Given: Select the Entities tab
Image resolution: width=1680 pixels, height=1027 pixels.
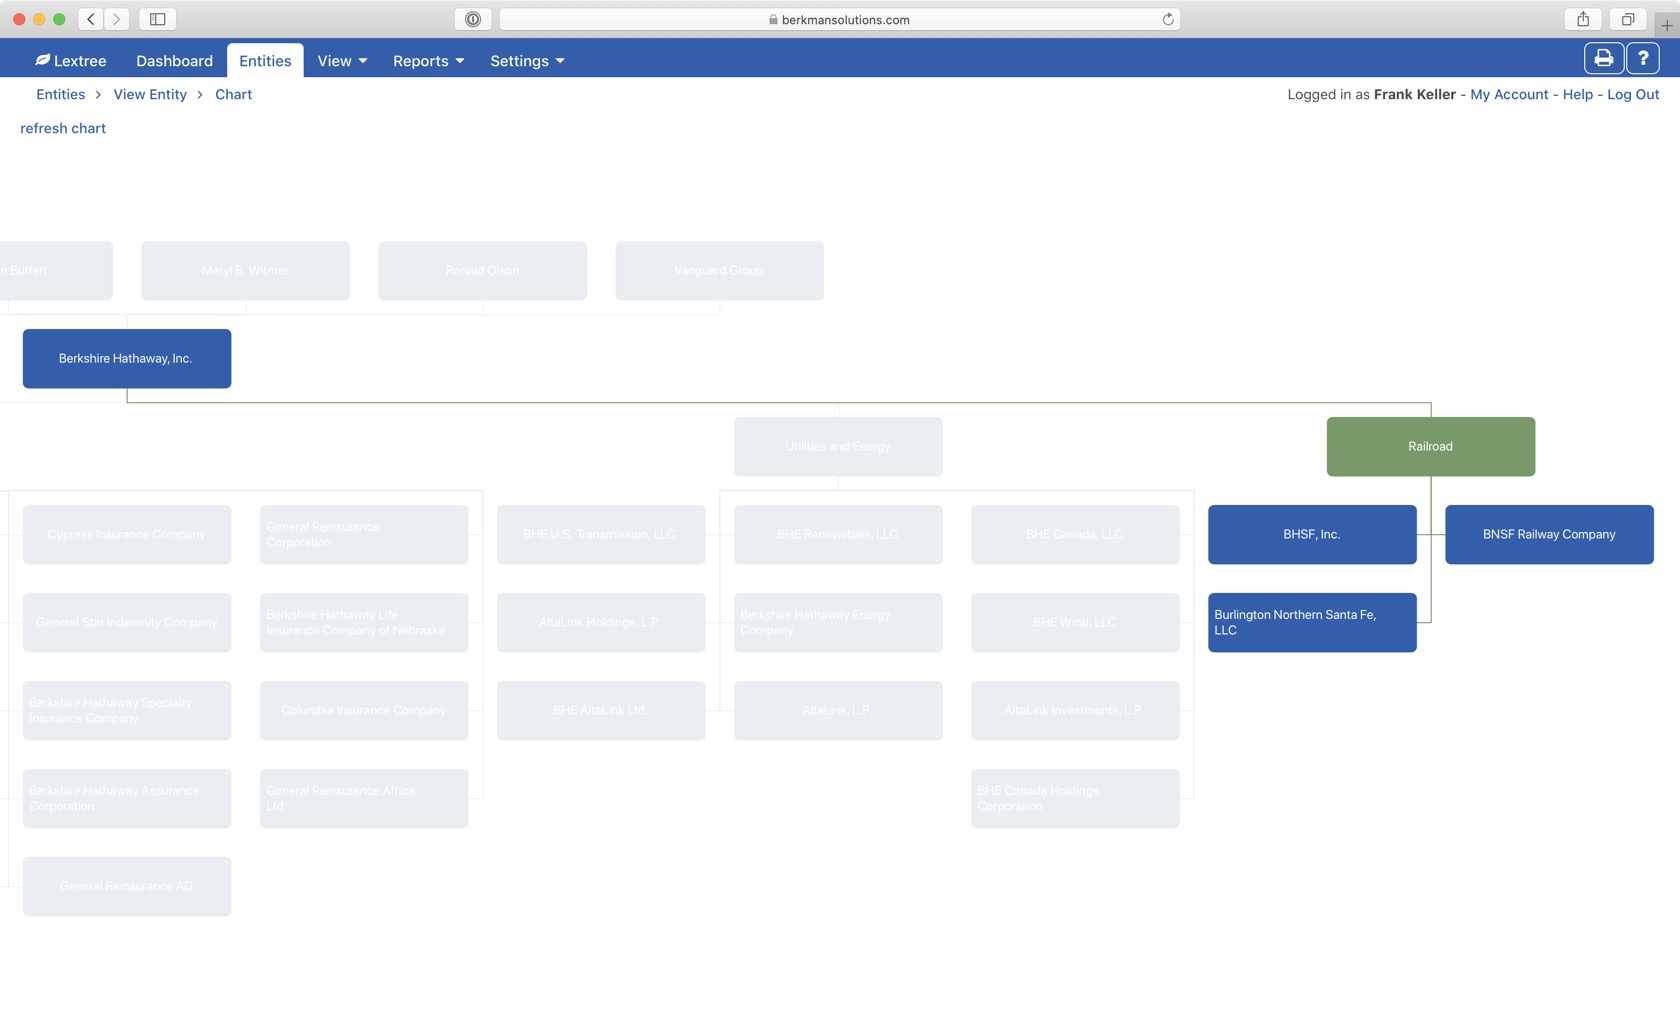Looking at the screenshot, I should coord(265,61).
